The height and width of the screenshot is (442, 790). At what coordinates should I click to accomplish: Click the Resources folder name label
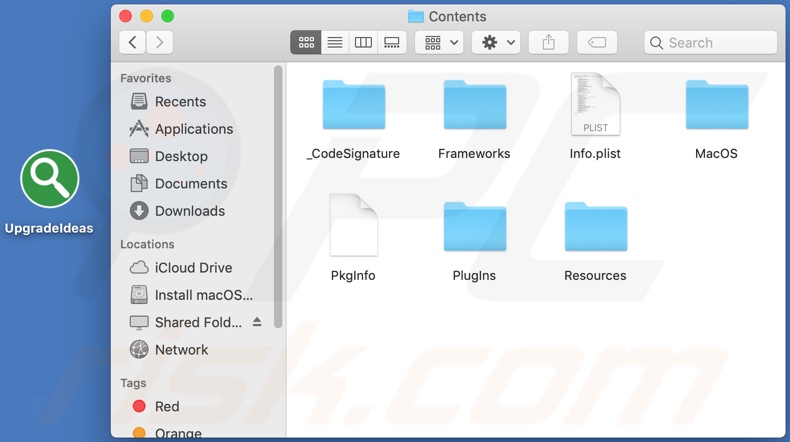595,276
